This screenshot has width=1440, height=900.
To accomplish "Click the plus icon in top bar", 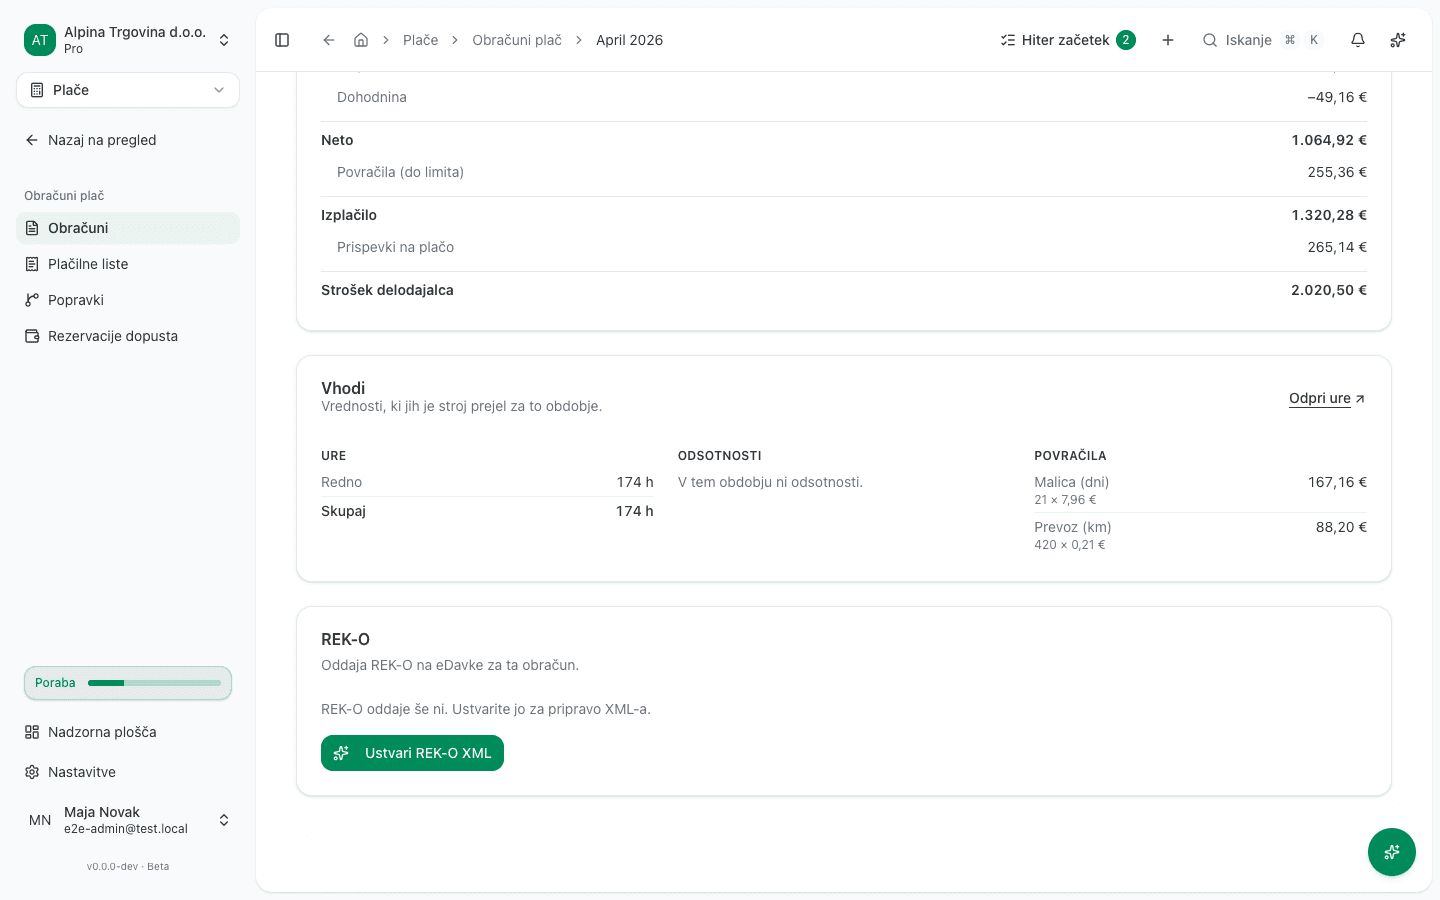I will pos(1168,40).
